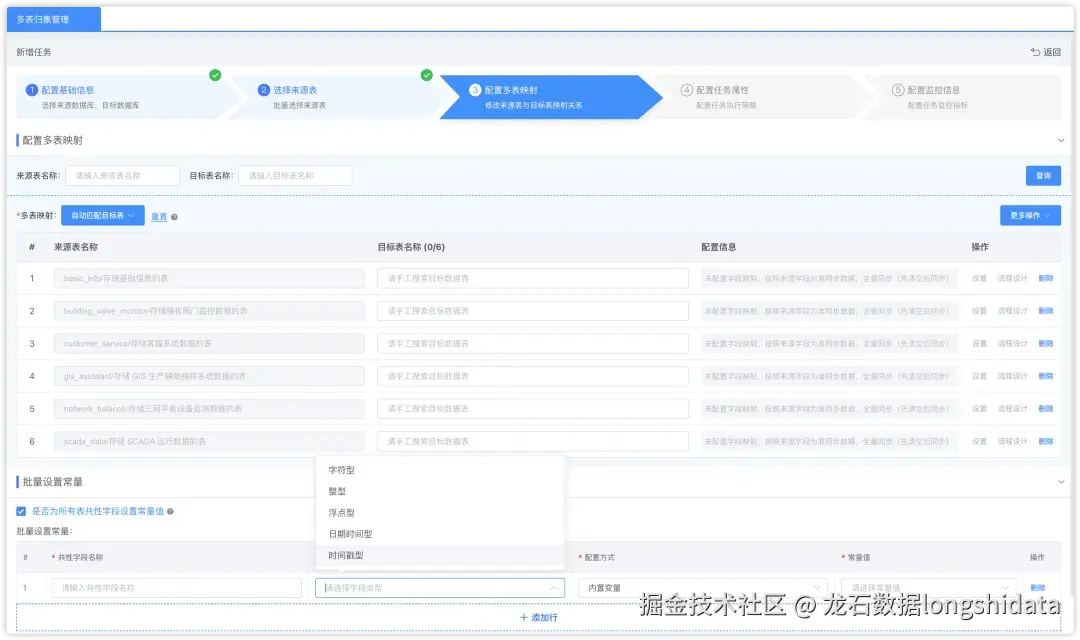Click 流程设计 for the basic_info row
This screenshot has height=640, width=1080.
point(1012,278)
